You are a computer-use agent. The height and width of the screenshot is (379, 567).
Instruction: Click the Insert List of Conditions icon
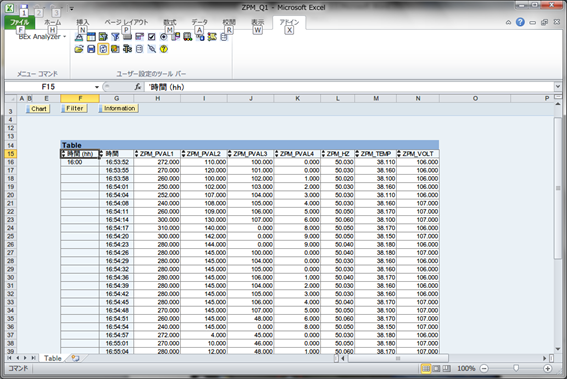click(x=176, y=37)
